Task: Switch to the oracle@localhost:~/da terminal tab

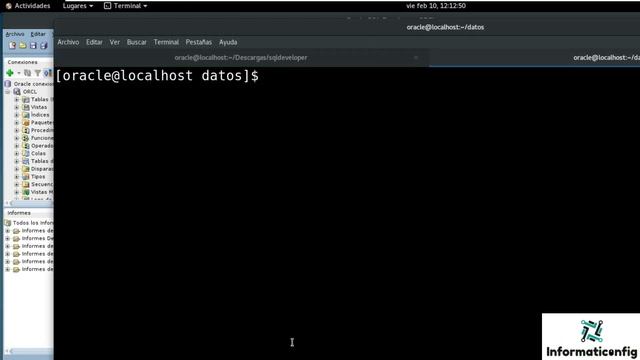Action: (x=606, y=58)
